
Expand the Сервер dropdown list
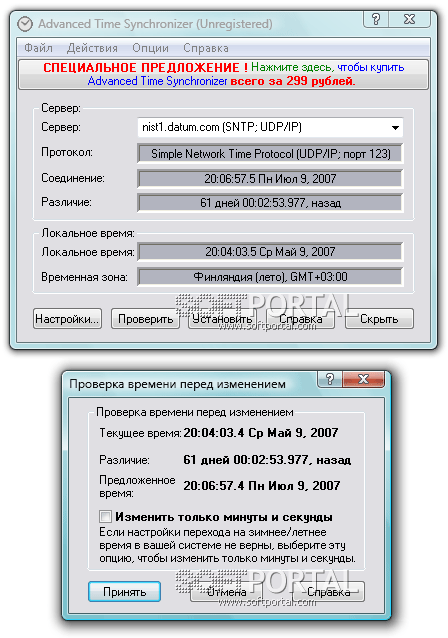pyautogui.click(x=395, y=127)
